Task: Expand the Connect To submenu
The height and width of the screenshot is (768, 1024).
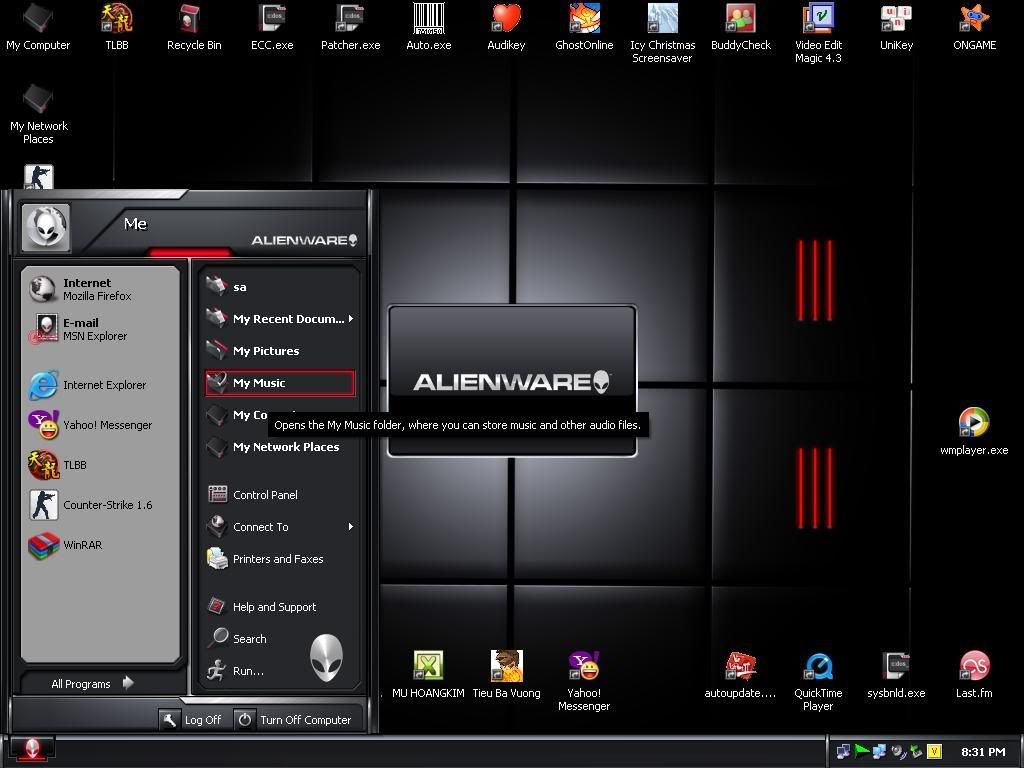Action: (x=280, y=527)
